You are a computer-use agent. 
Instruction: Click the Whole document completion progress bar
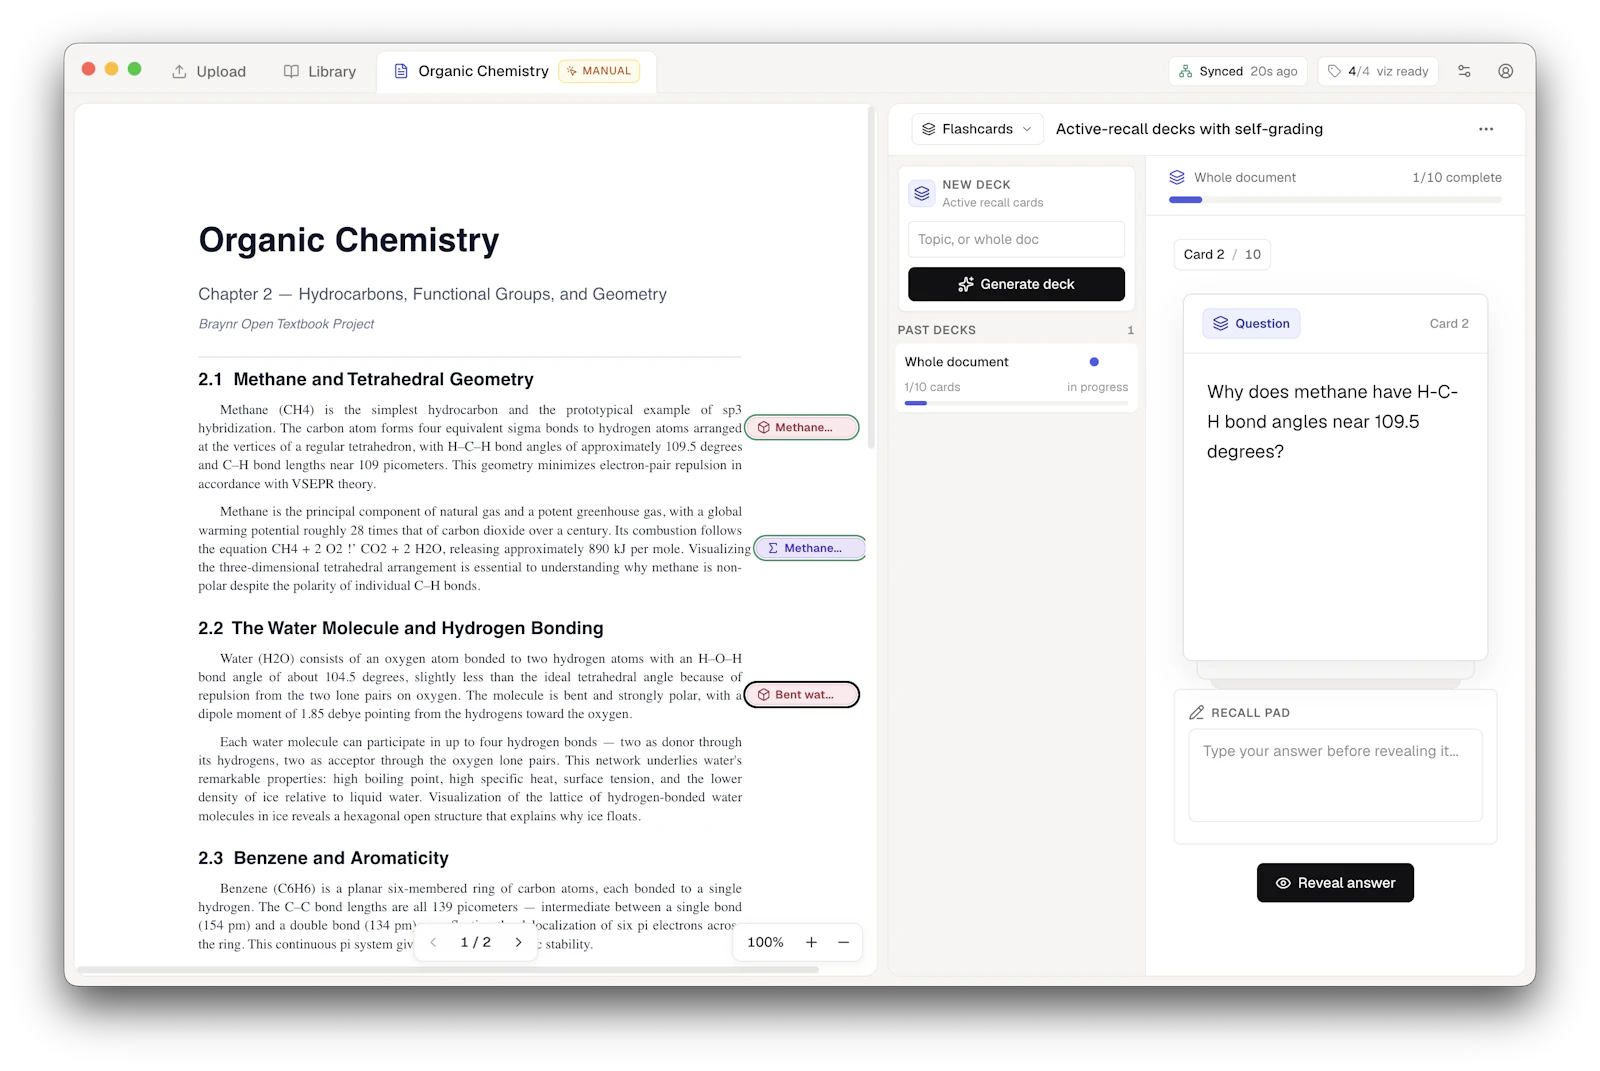(1335, 200)
